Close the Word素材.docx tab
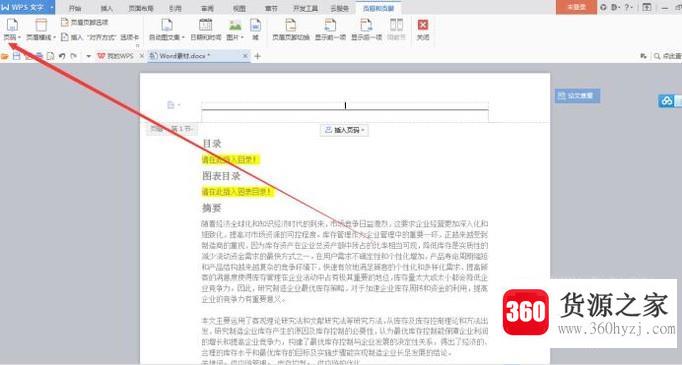 point(245,56)
